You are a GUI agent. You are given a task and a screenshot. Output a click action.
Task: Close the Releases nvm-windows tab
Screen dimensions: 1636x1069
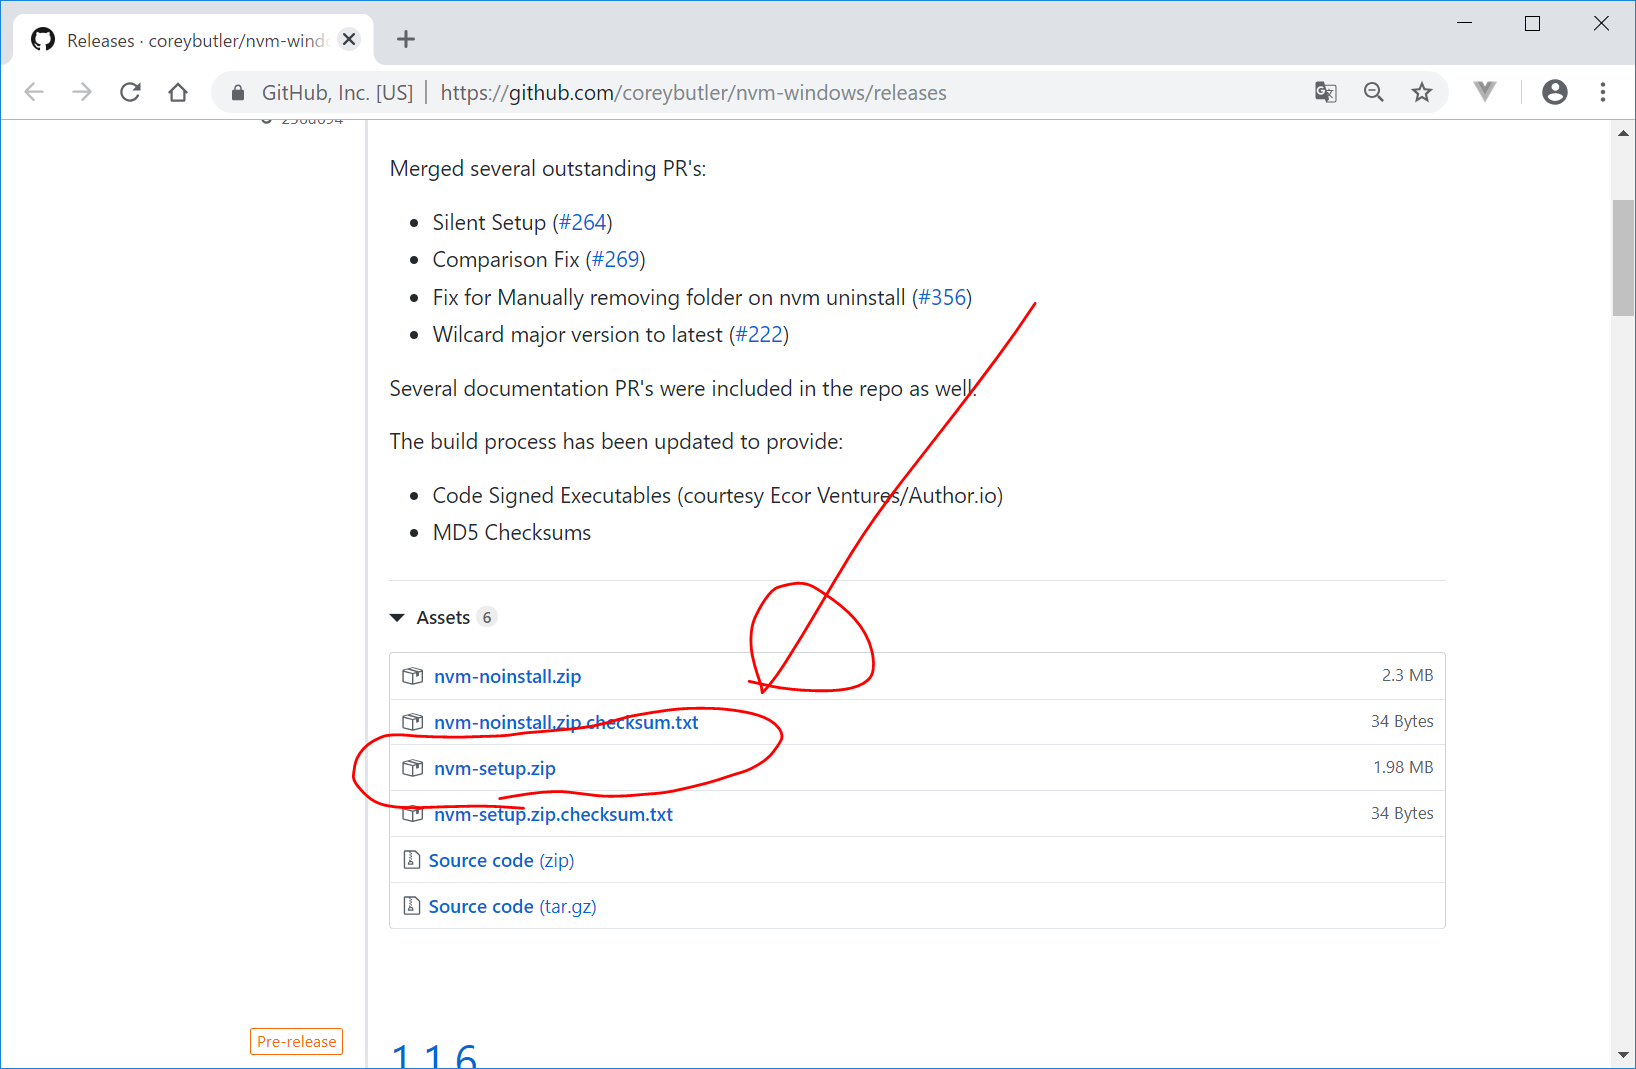click(x=349, y=40)
